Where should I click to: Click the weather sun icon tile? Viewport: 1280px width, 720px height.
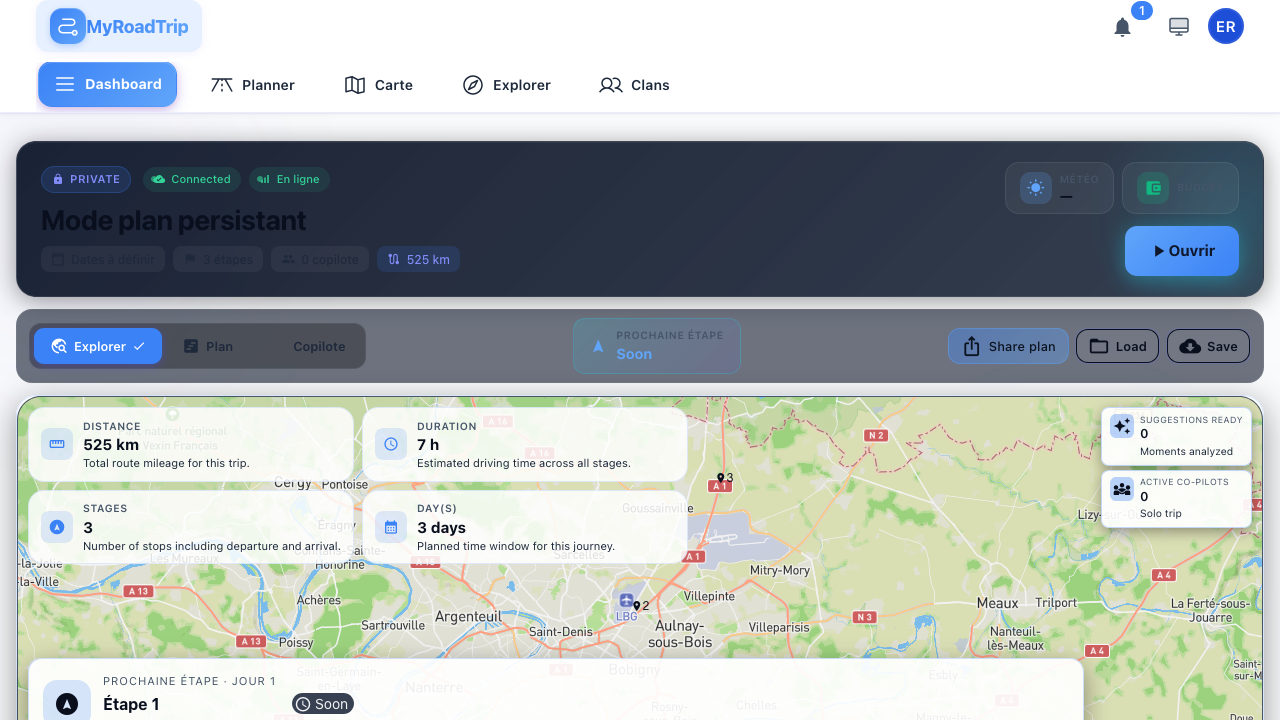(x=1035, y=188)
